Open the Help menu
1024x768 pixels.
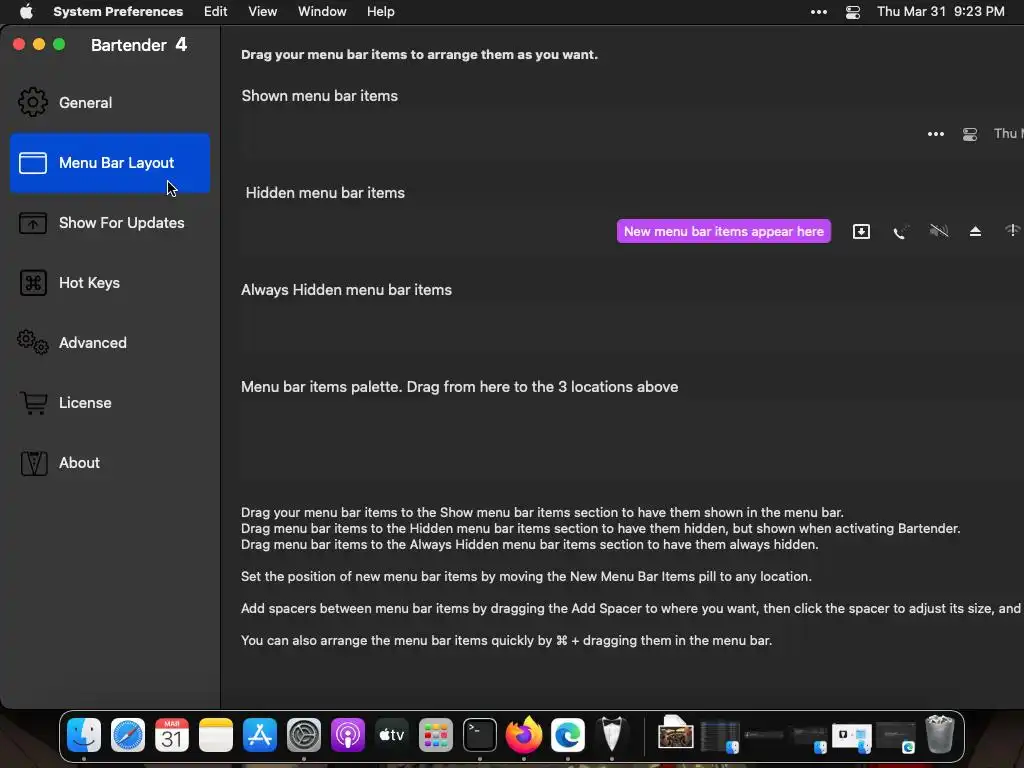381,12
